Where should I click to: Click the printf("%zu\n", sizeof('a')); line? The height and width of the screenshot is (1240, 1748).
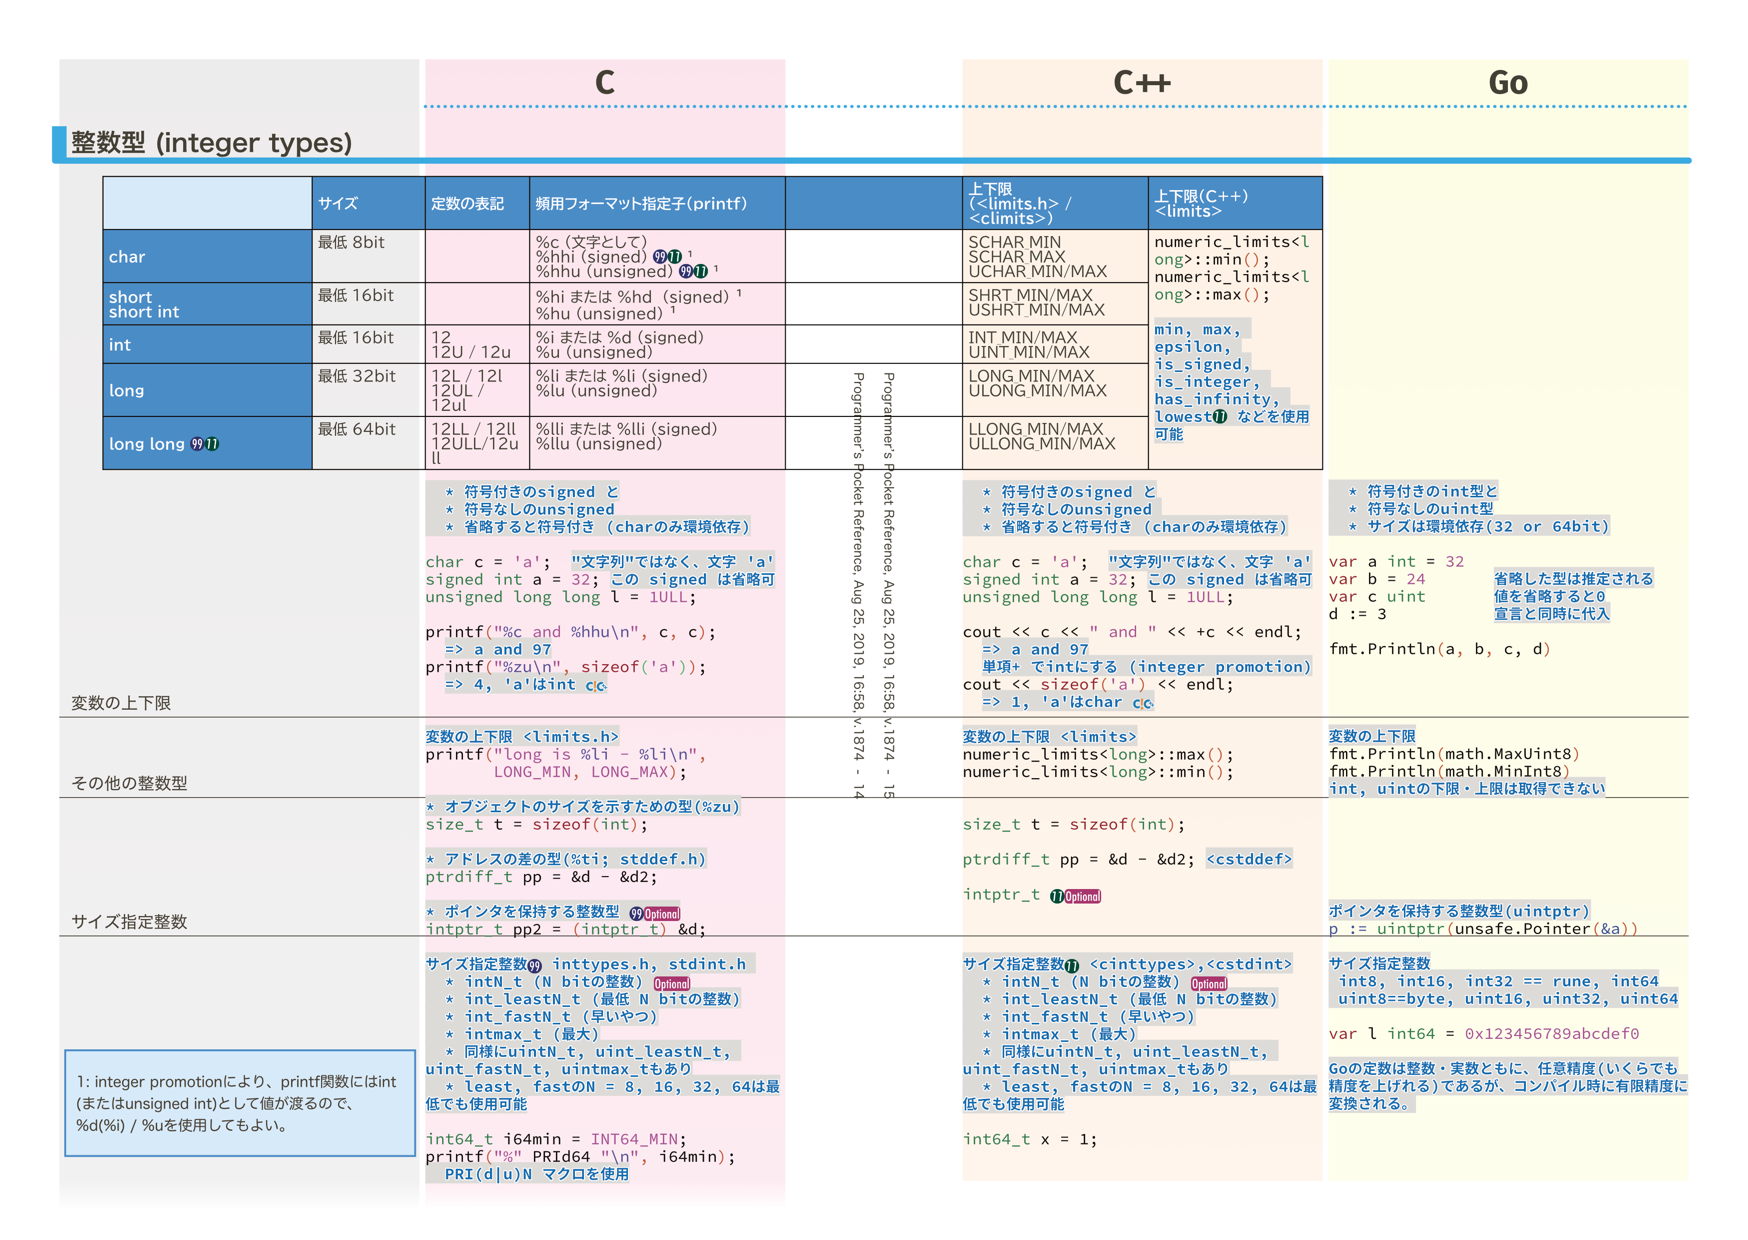(x=566, y=667)
